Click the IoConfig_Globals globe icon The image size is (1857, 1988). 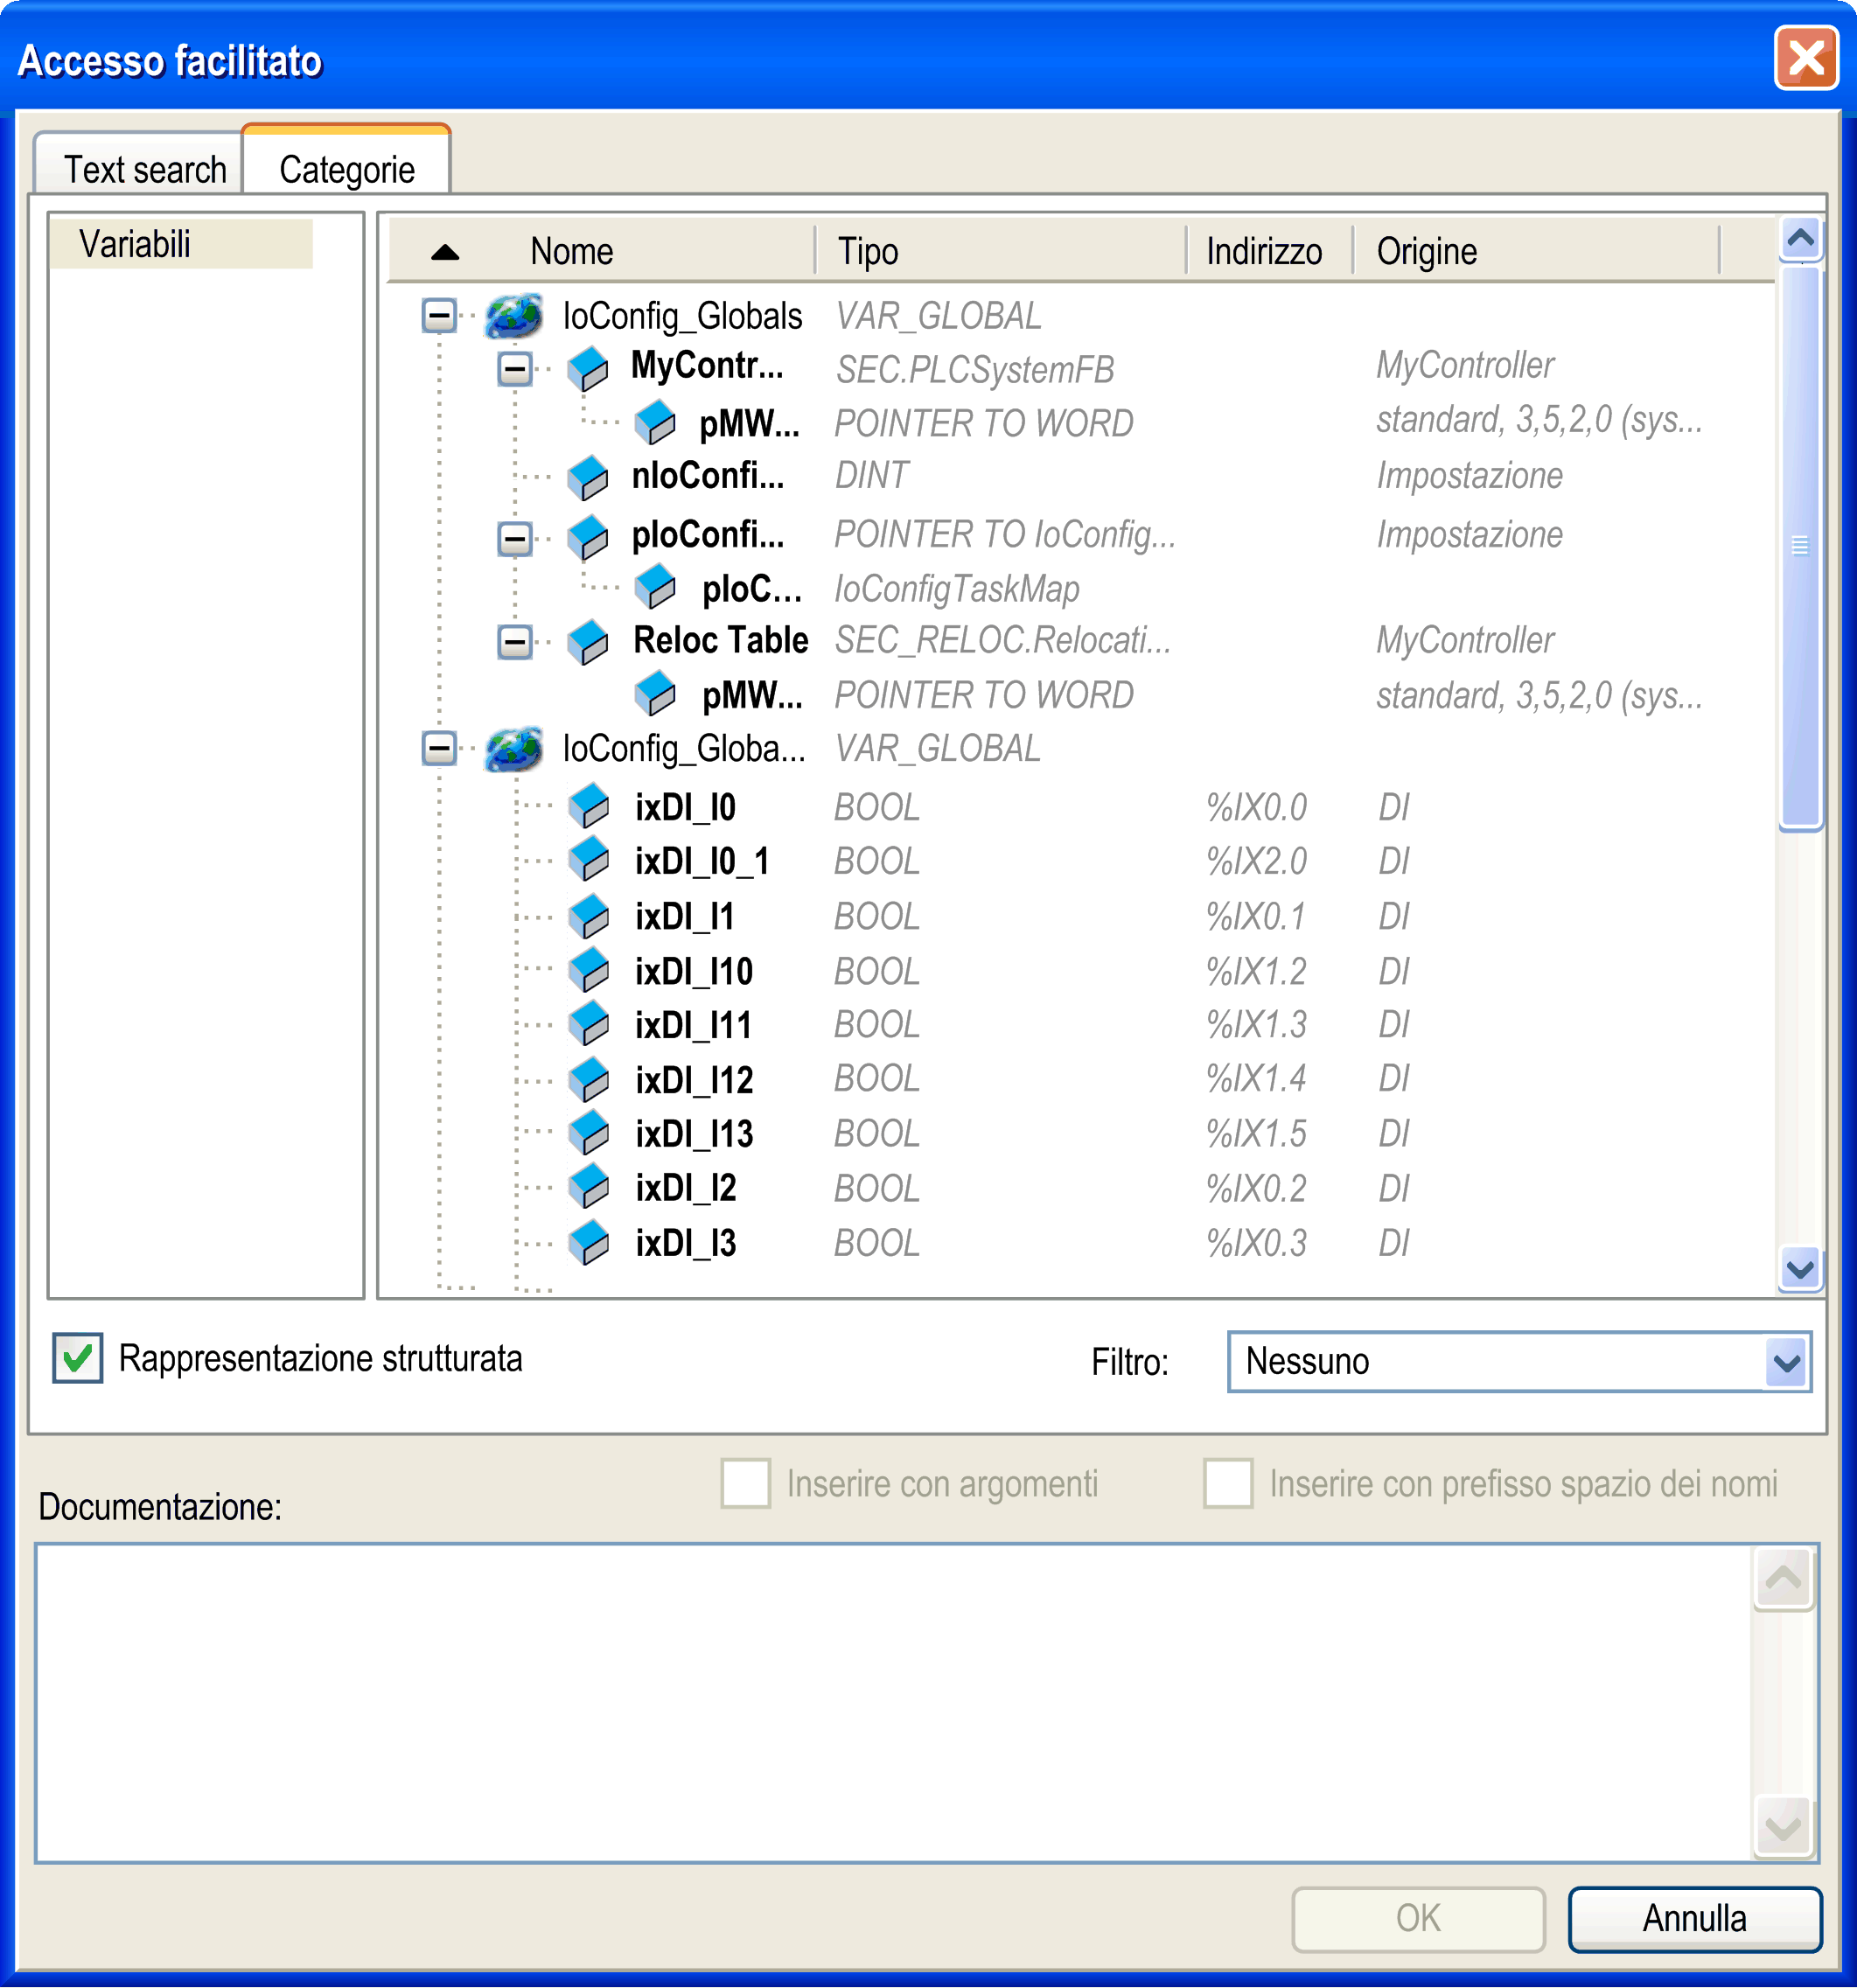pos(514,316)
